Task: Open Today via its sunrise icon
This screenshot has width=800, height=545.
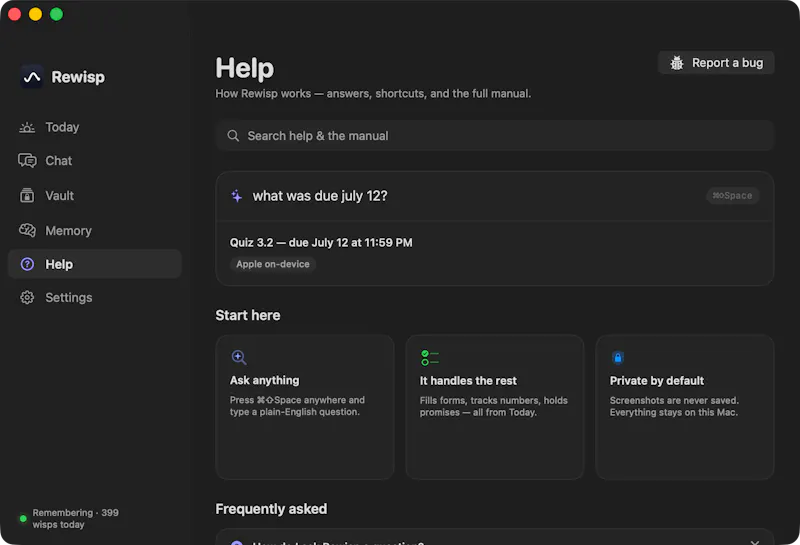Action: (27, 128)
